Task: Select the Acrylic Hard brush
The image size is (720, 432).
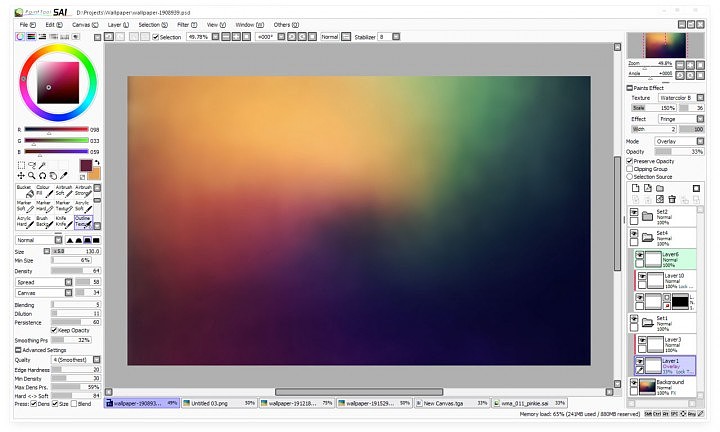Action: (24, 221)
